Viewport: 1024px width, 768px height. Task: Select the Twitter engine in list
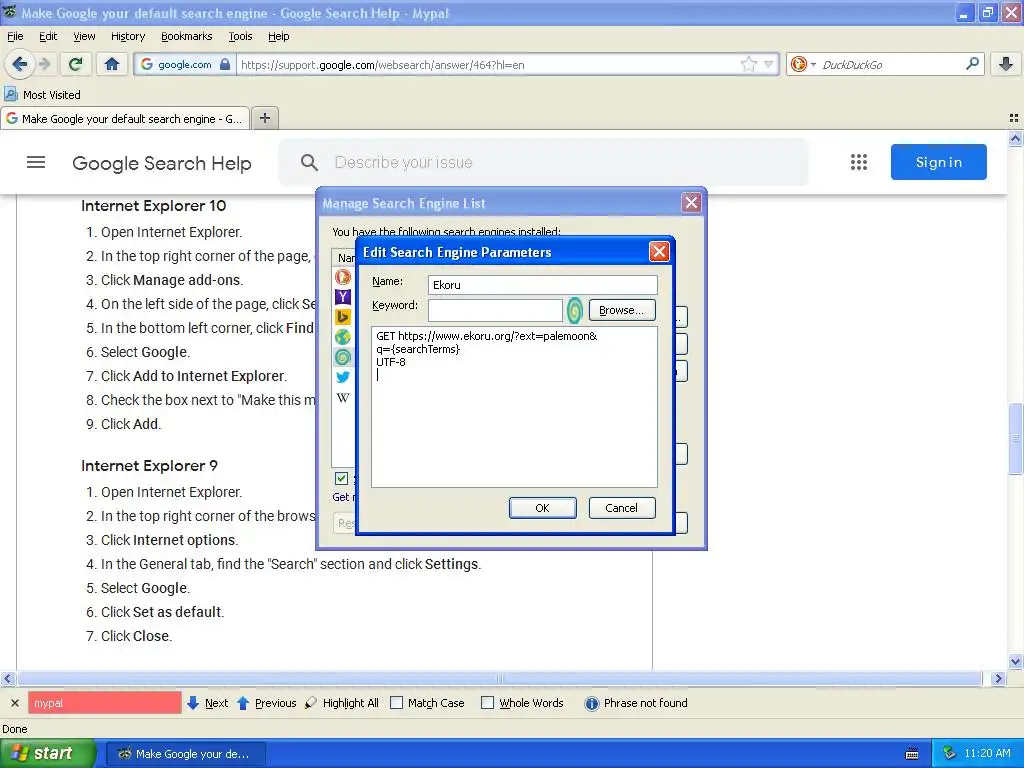tap(343, 377)
